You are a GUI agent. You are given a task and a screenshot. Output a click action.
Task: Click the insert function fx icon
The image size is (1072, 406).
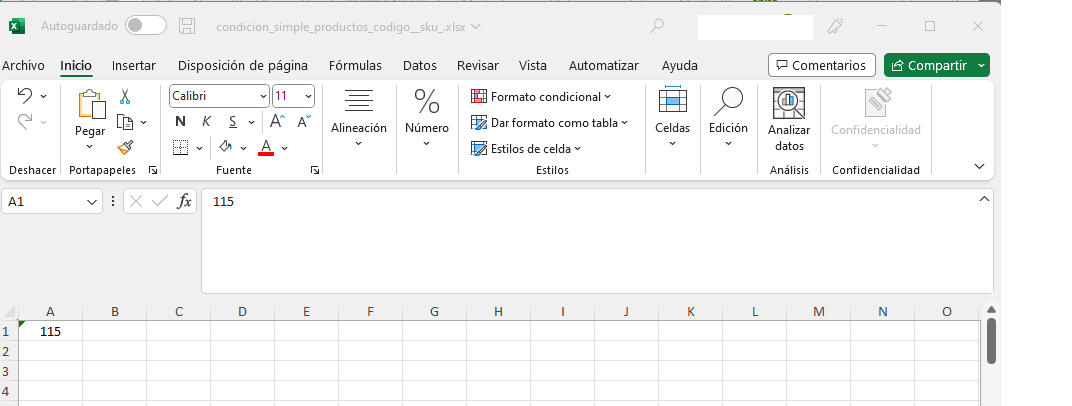[185, 201]
